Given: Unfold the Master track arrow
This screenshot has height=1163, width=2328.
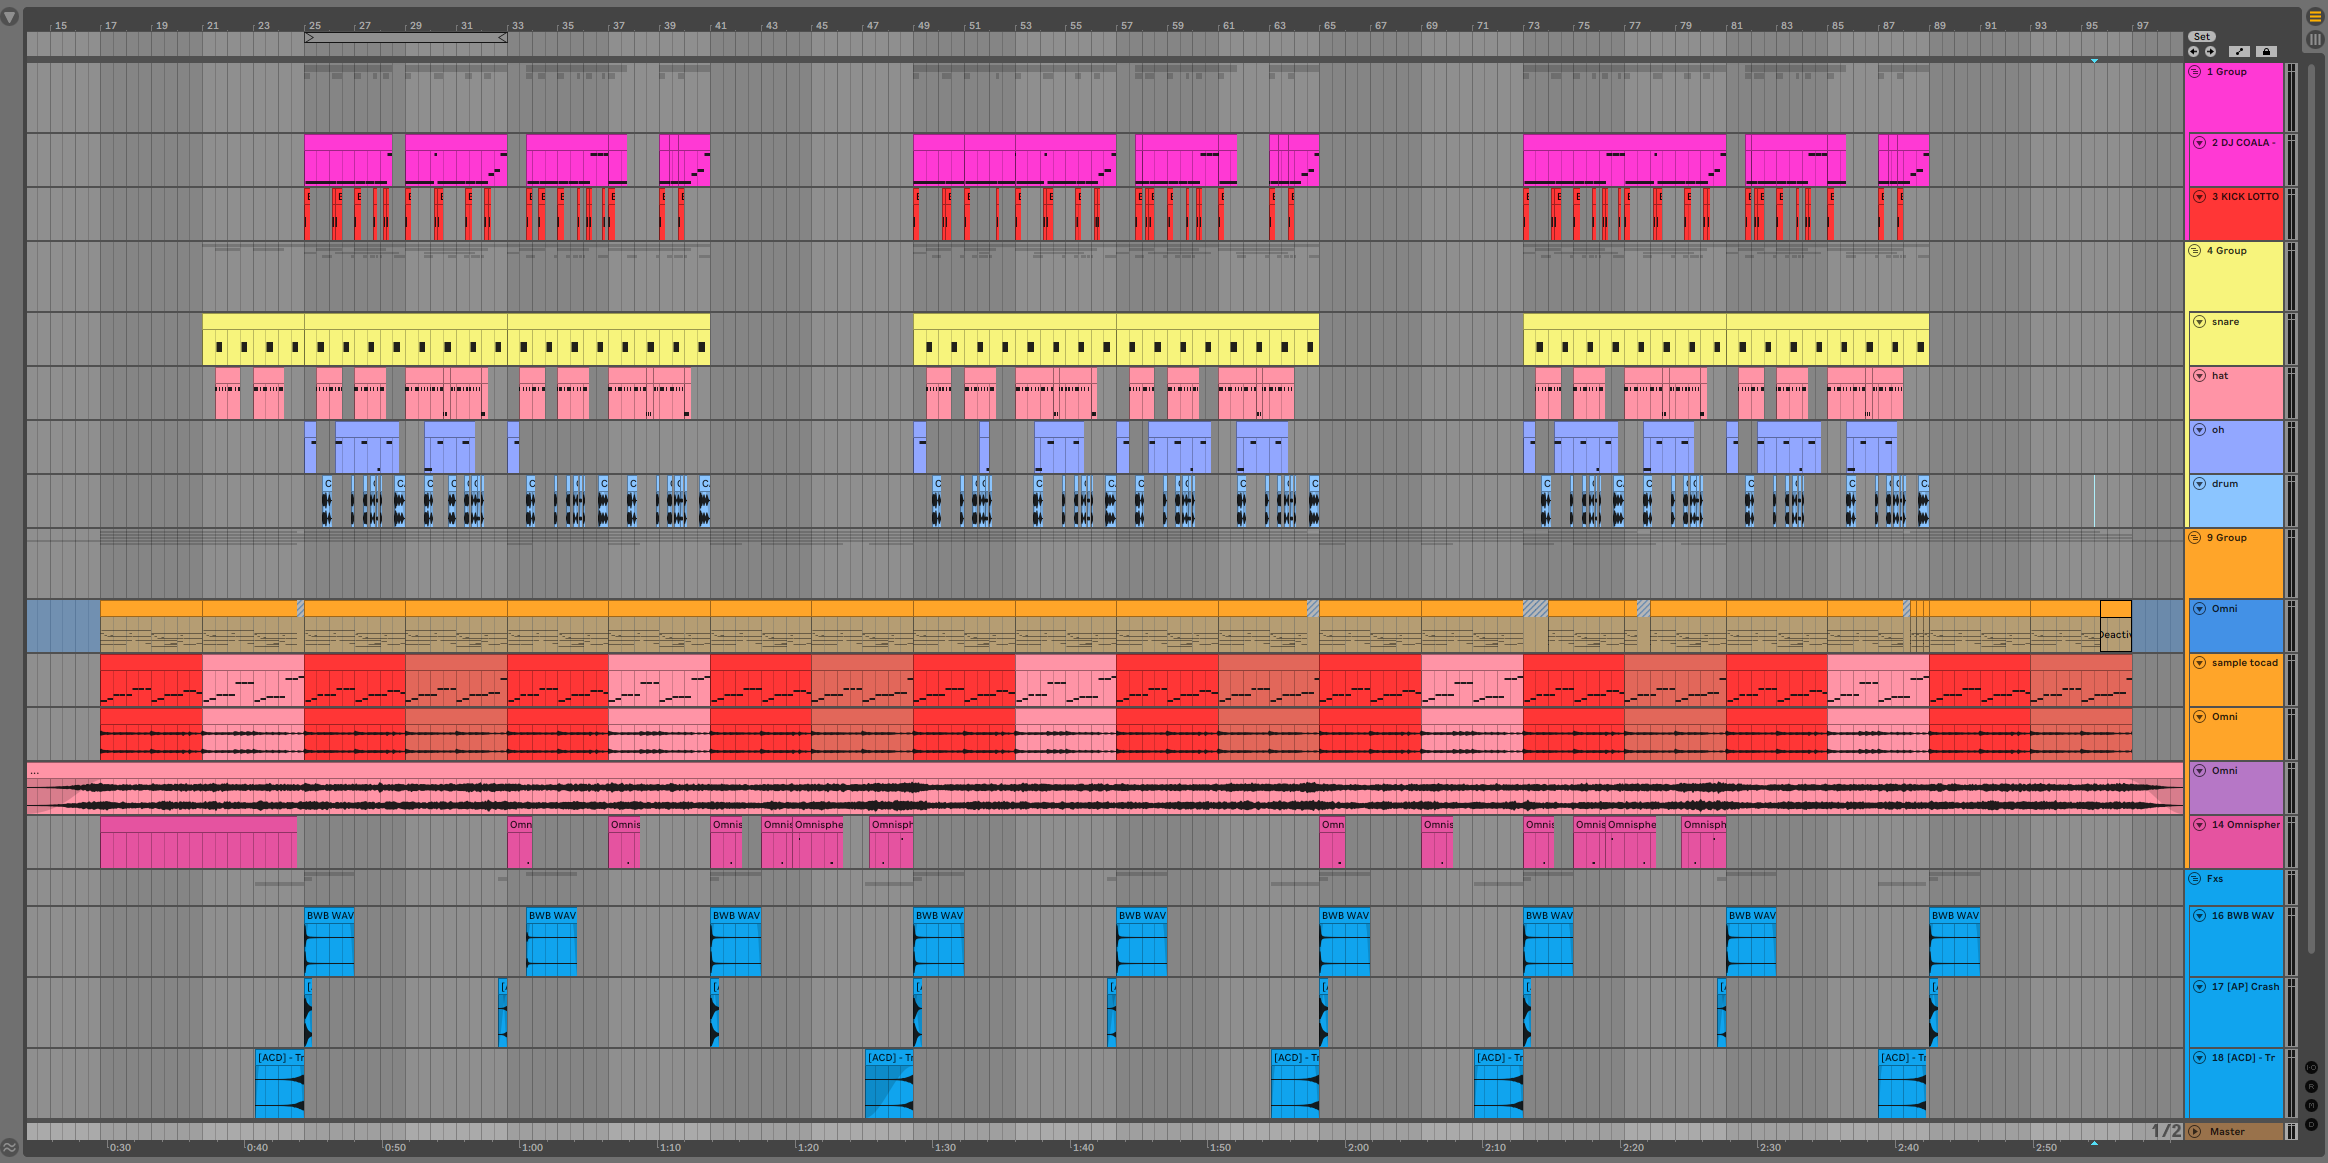Looking at the screenshot, I should (2195, 1132).
